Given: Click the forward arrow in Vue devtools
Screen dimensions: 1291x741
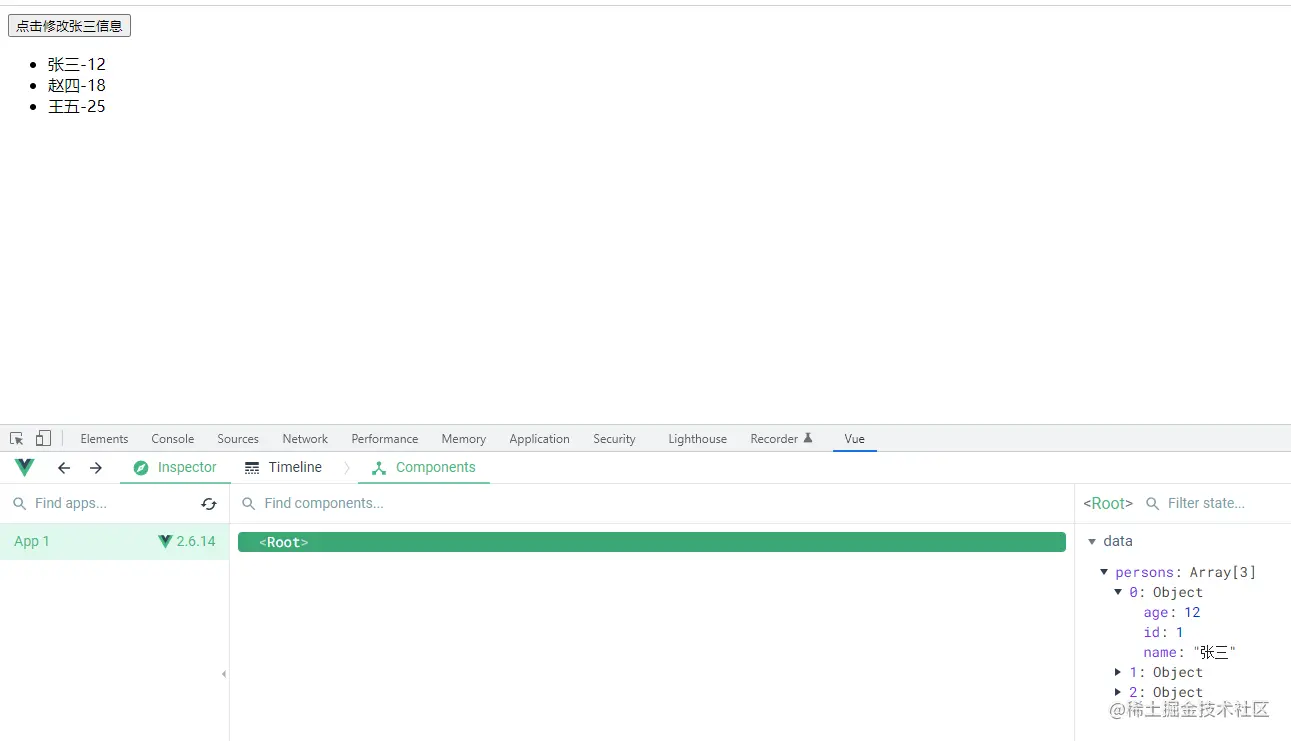Looking at the screenshot, I should (96, 468).
